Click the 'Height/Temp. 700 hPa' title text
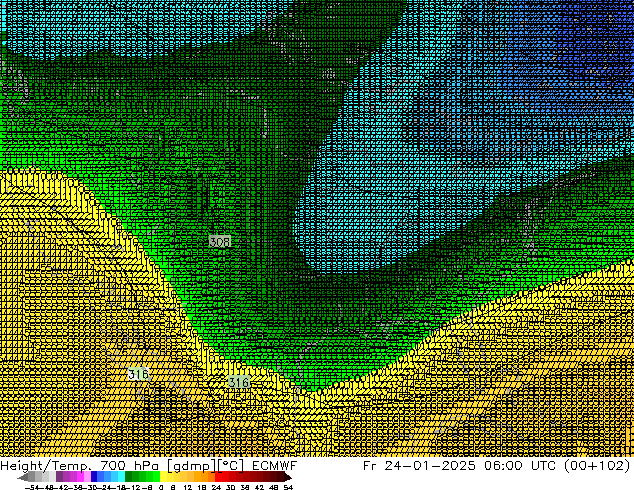 tap(79, 466)
